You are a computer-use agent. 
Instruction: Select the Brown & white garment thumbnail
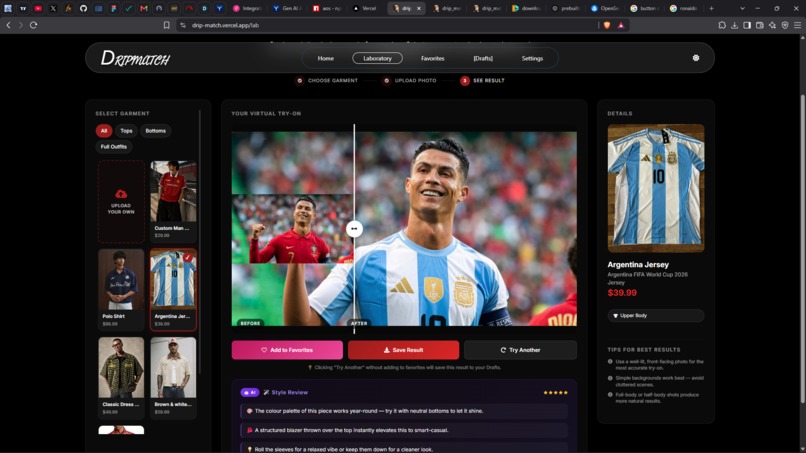(x=173, y=367)
